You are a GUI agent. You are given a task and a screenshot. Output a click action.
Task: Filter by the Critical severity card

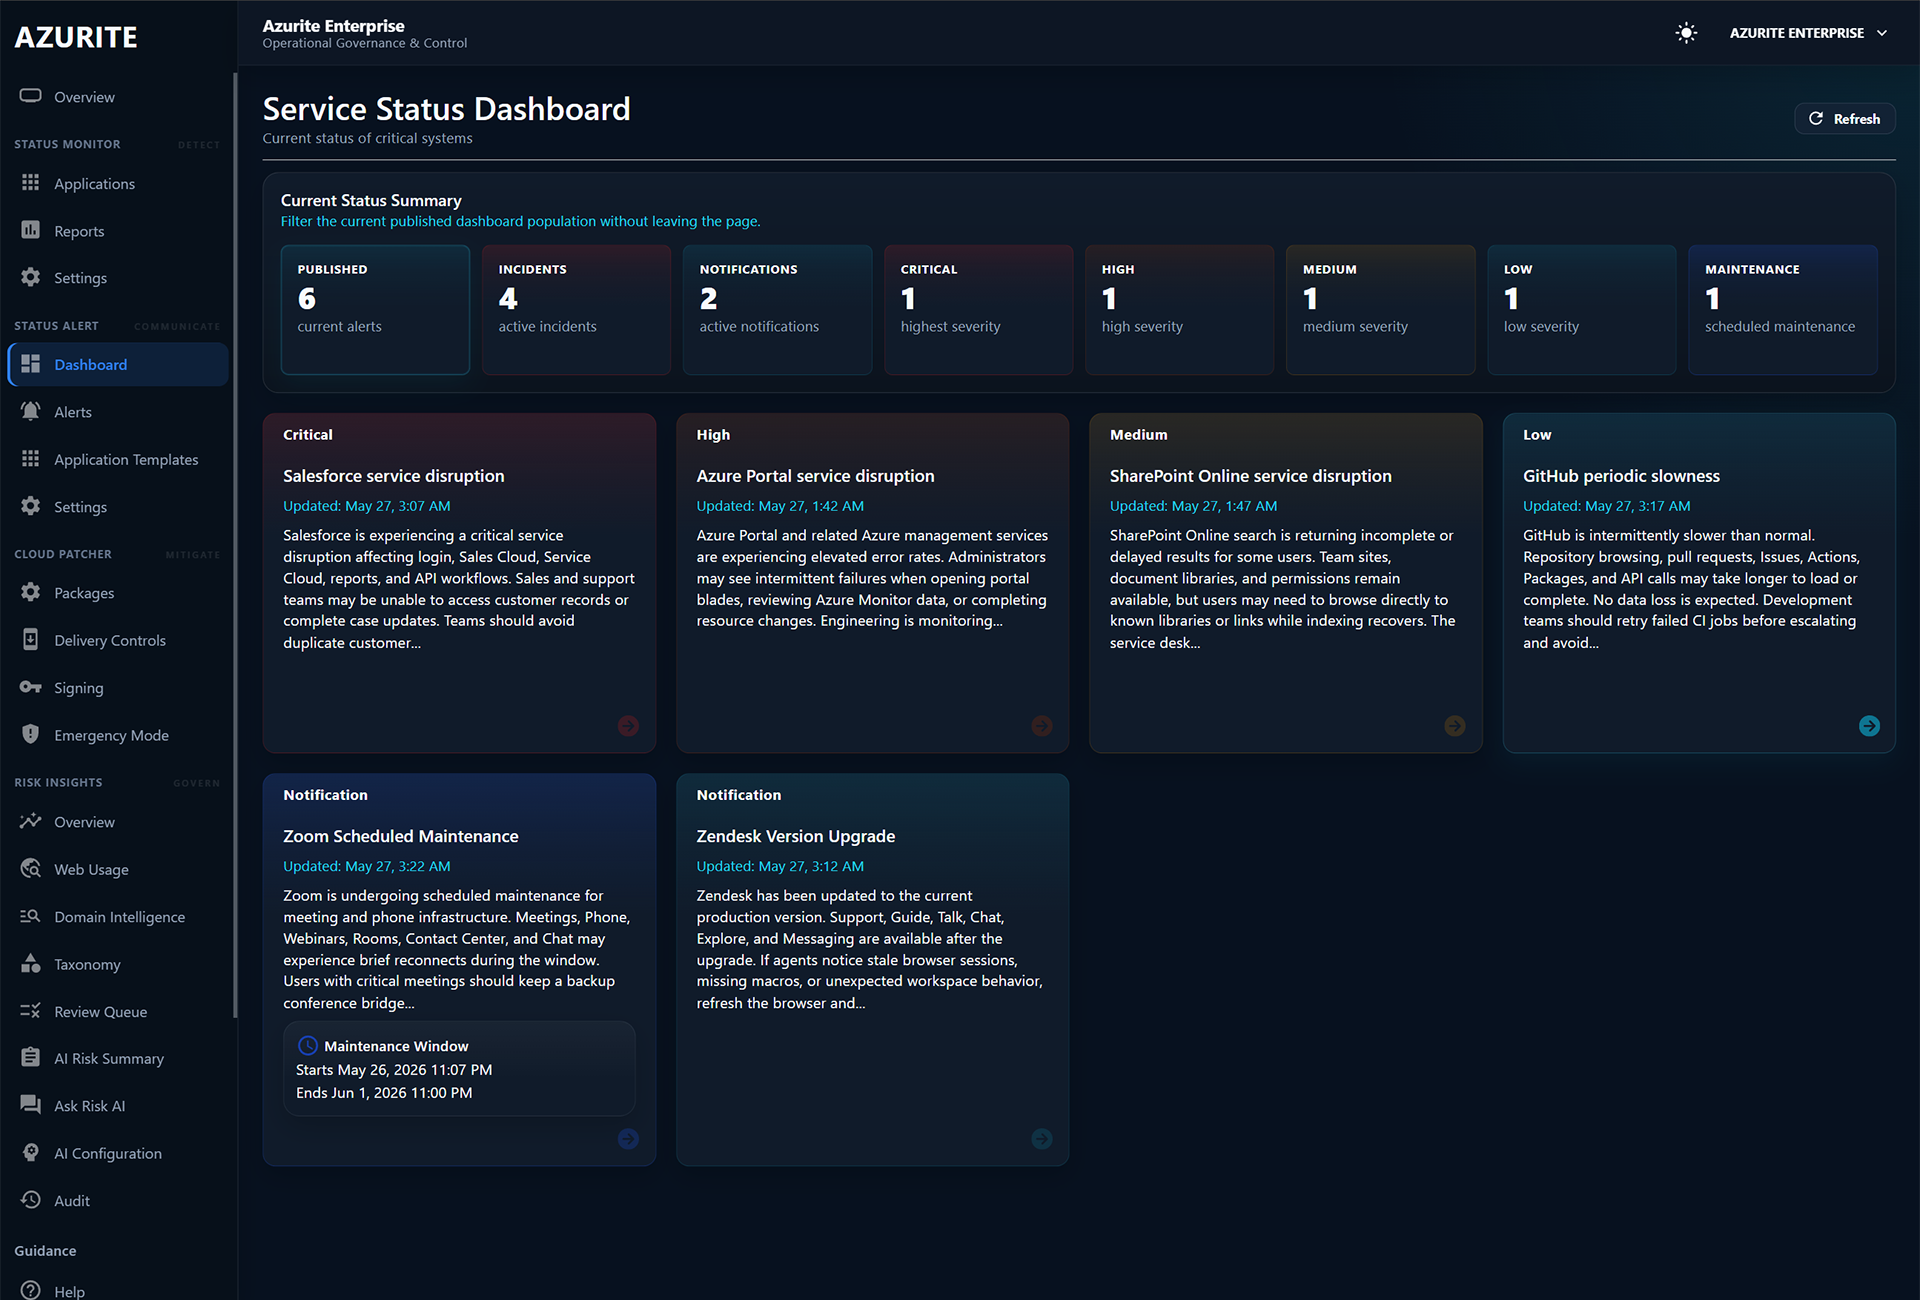[x=978, y=310]
